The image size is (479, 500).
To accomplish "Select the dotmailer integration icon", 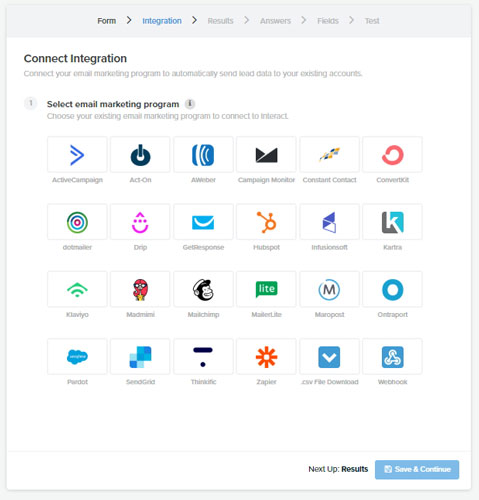I will click(77, 222).
